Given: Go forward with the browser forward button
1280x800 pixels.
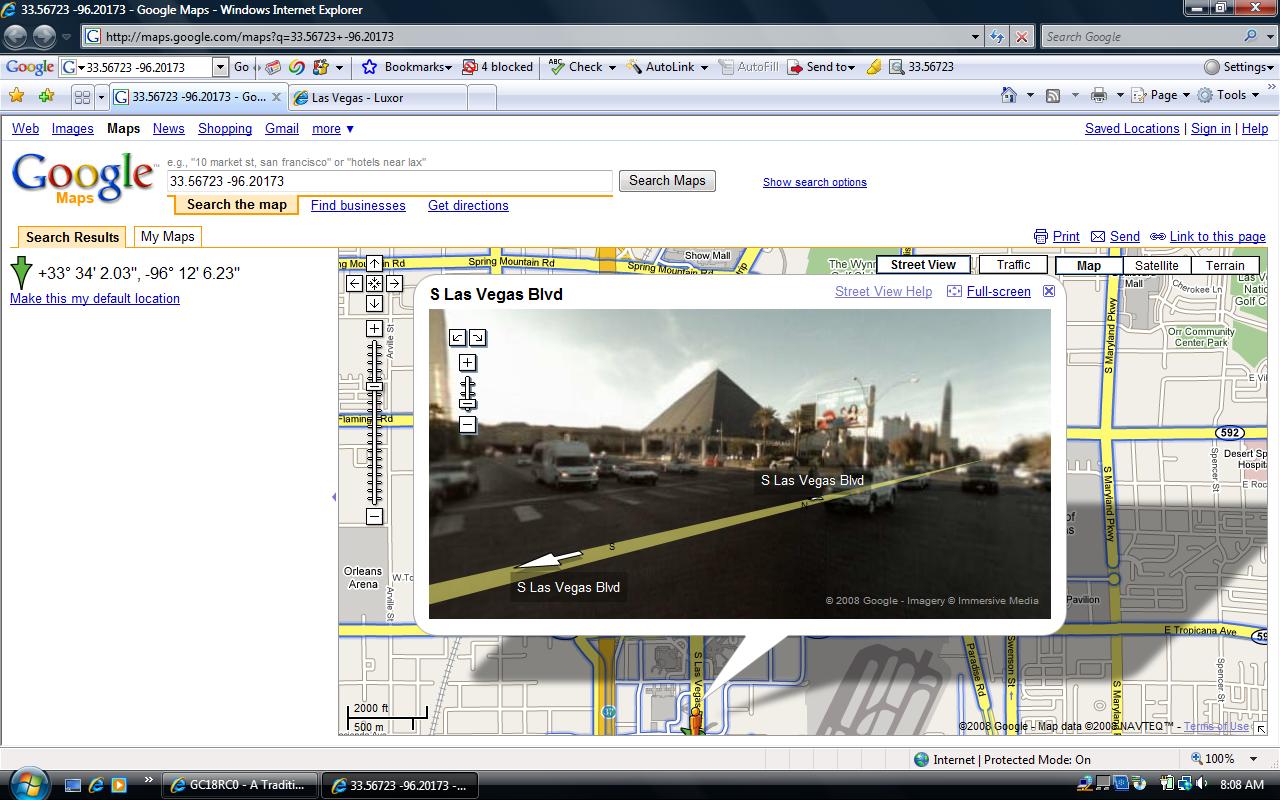Looking at the screenshot, I should coord(44,37).
